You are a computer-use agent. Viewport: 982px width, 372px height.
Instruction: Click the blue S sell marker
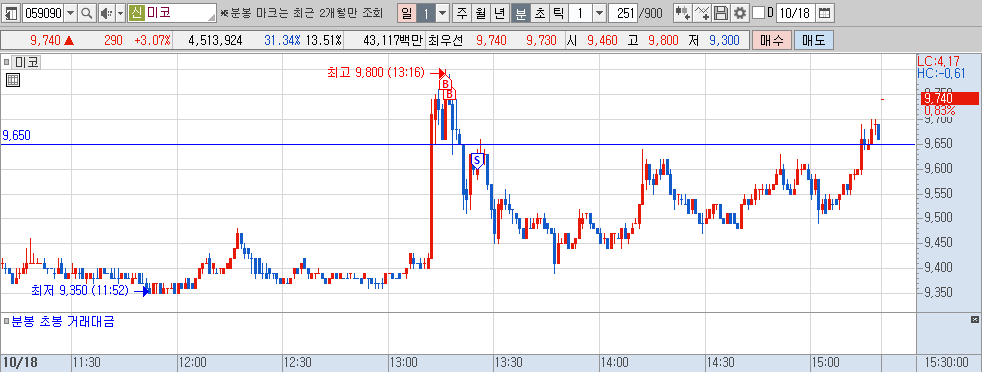point(476,161)
